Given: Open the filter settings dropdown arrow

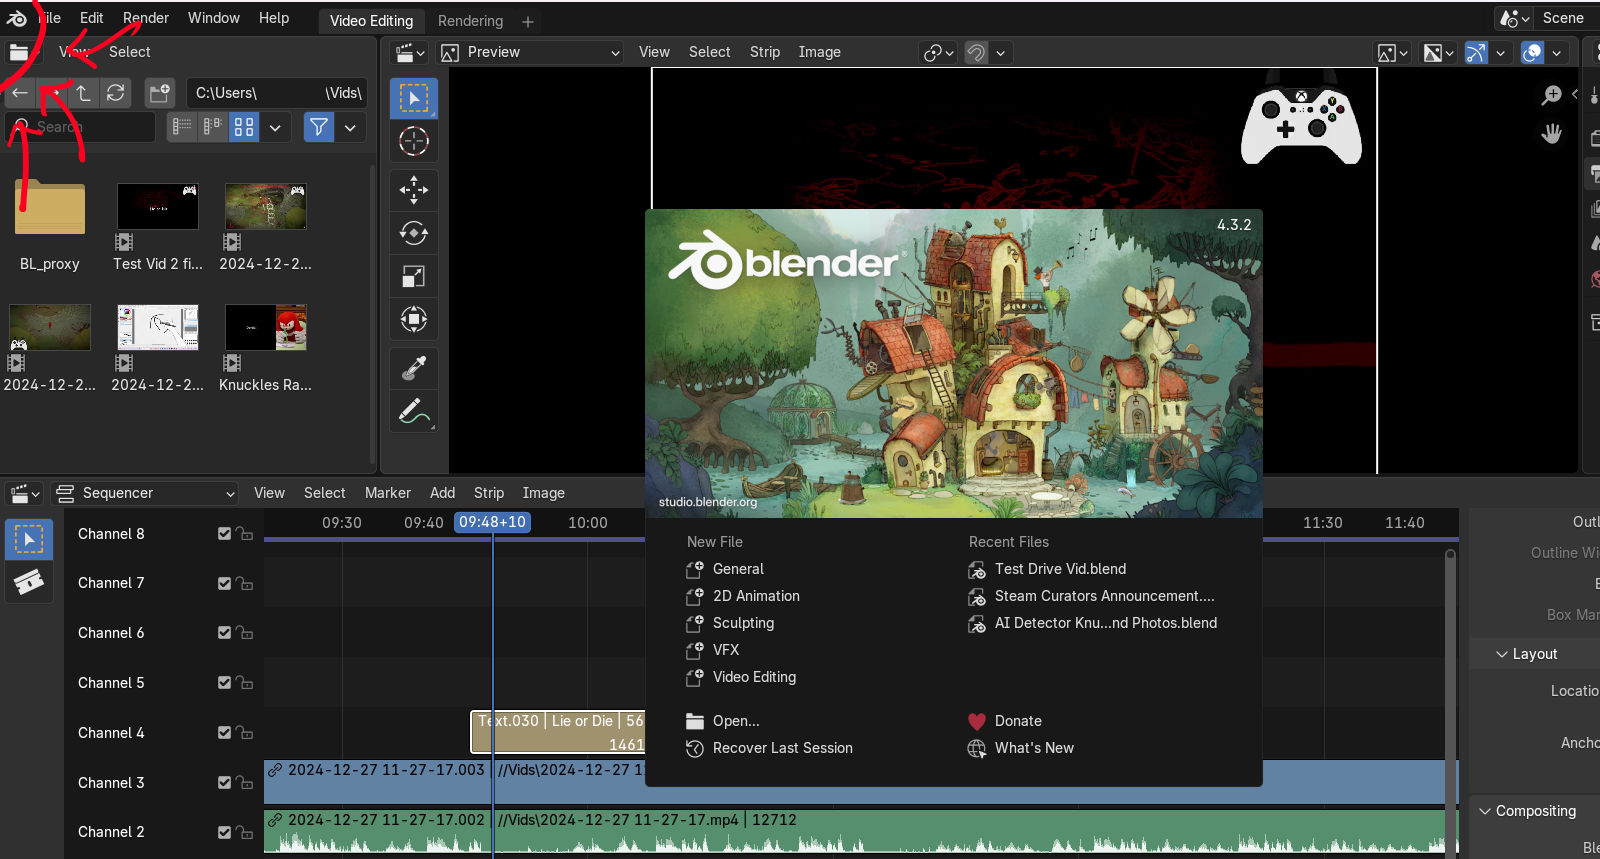Looking at the screenshot, I should click(x=350, y=127).
